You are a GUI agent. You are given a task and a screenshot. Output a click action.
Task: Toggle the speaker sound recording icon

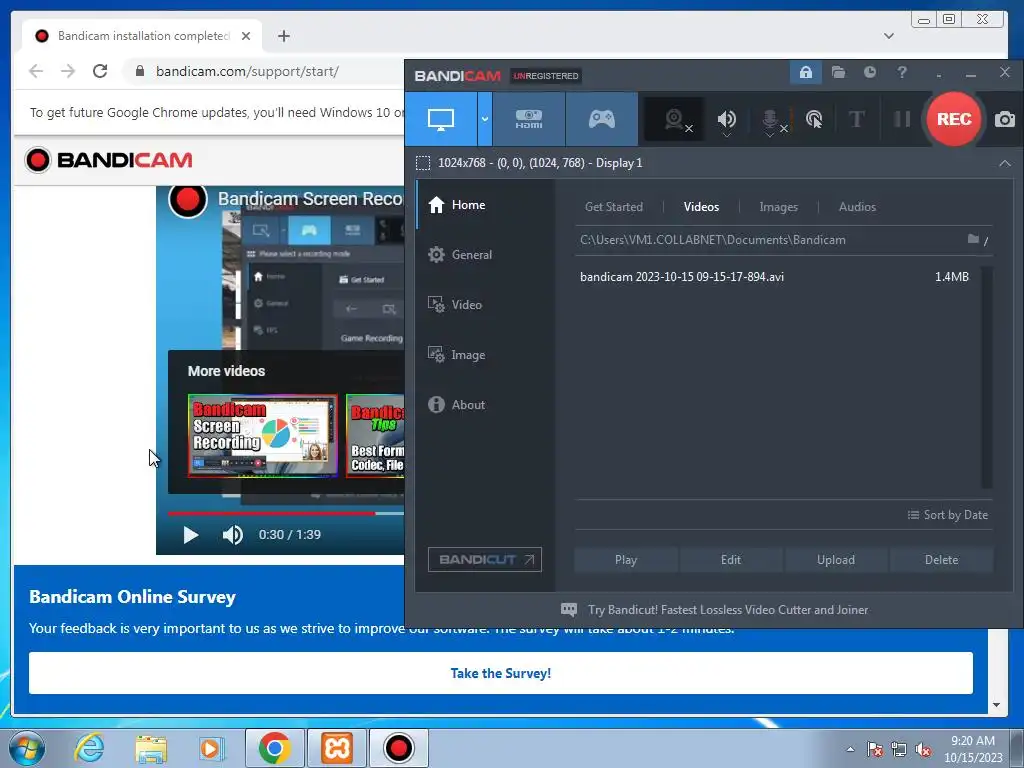[726, 120]
